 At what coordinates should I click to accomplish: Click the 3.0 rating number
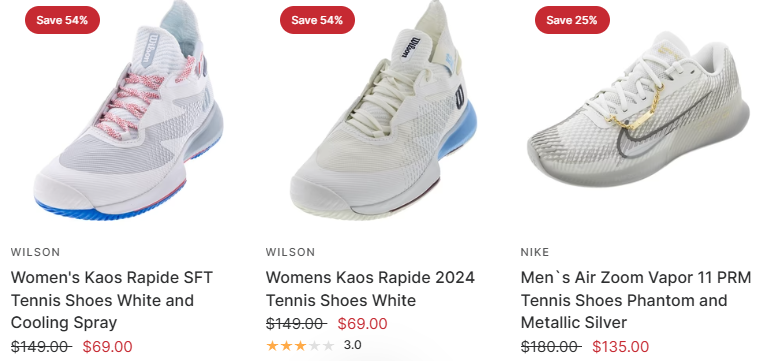(x=352, y=345)
